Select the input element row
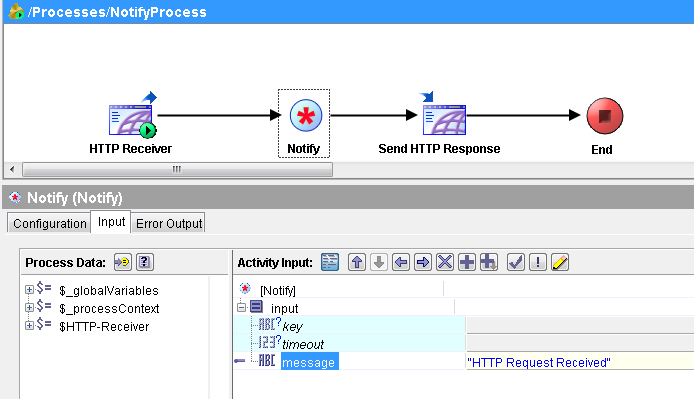This screenshot has width=694, height=399. tap(284, 308)
